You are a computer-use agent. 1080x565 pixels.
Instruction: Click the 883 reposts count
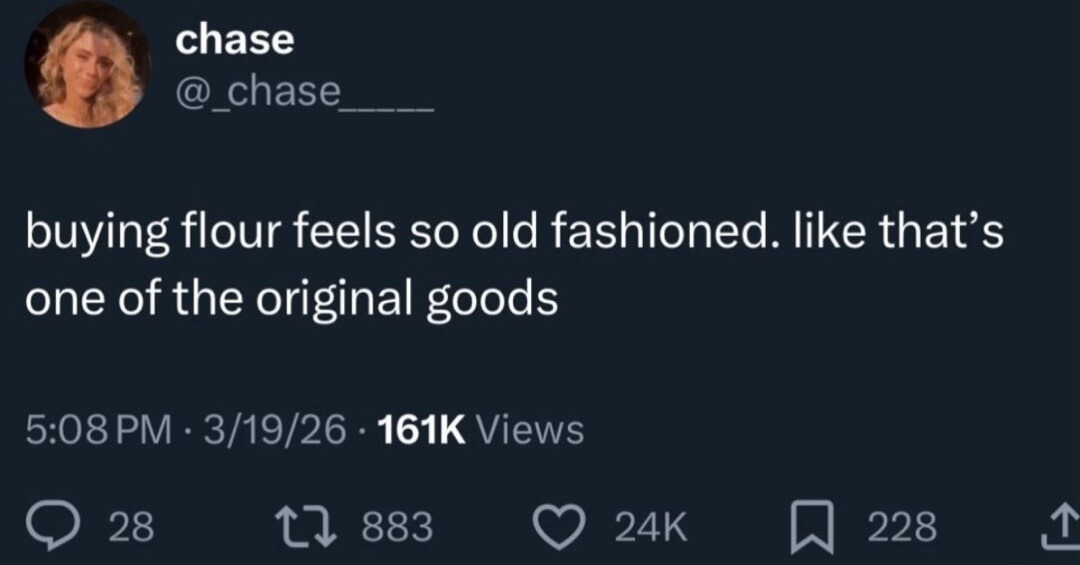coord(396,526)
